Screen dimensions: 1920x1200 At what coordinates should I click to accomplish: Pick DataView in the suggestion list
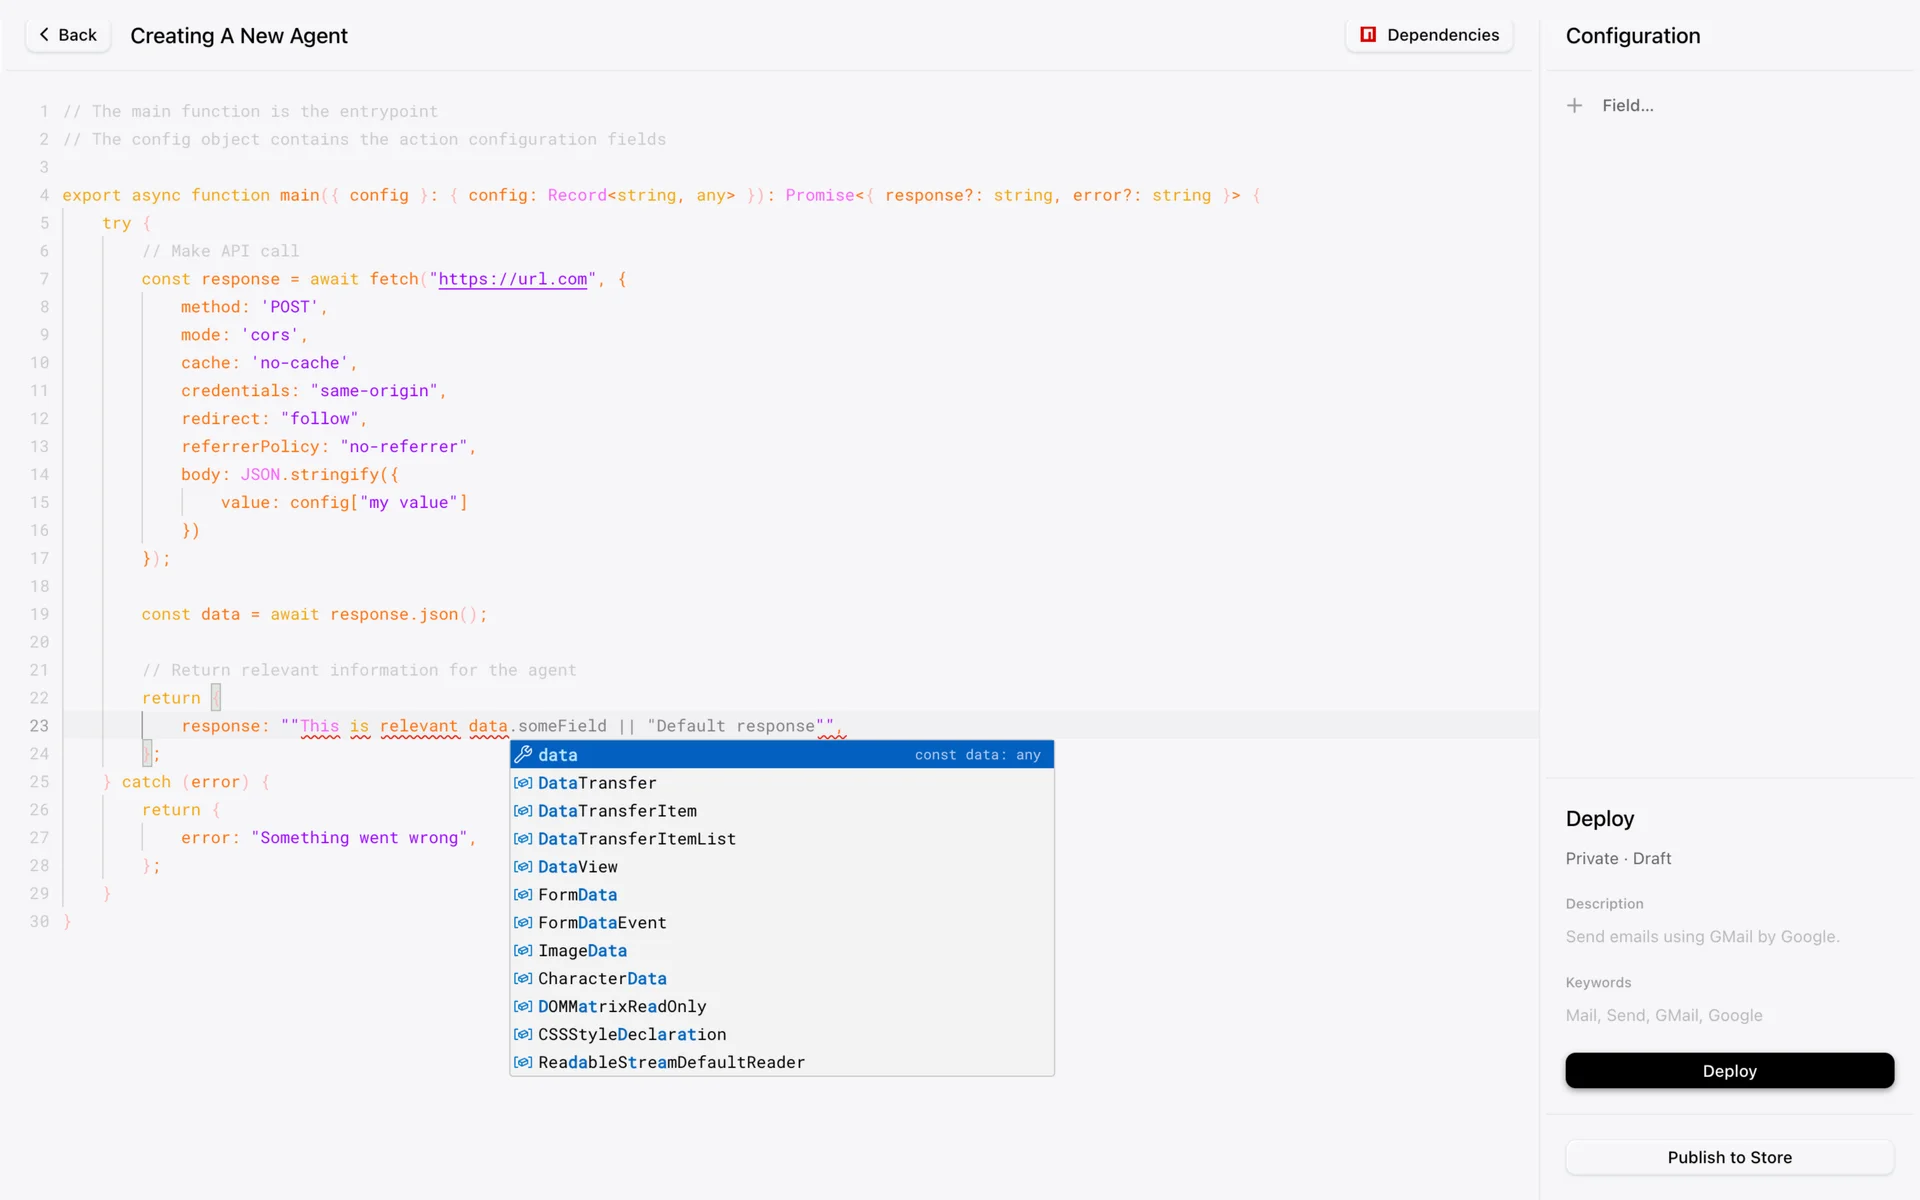click(578, 867)
